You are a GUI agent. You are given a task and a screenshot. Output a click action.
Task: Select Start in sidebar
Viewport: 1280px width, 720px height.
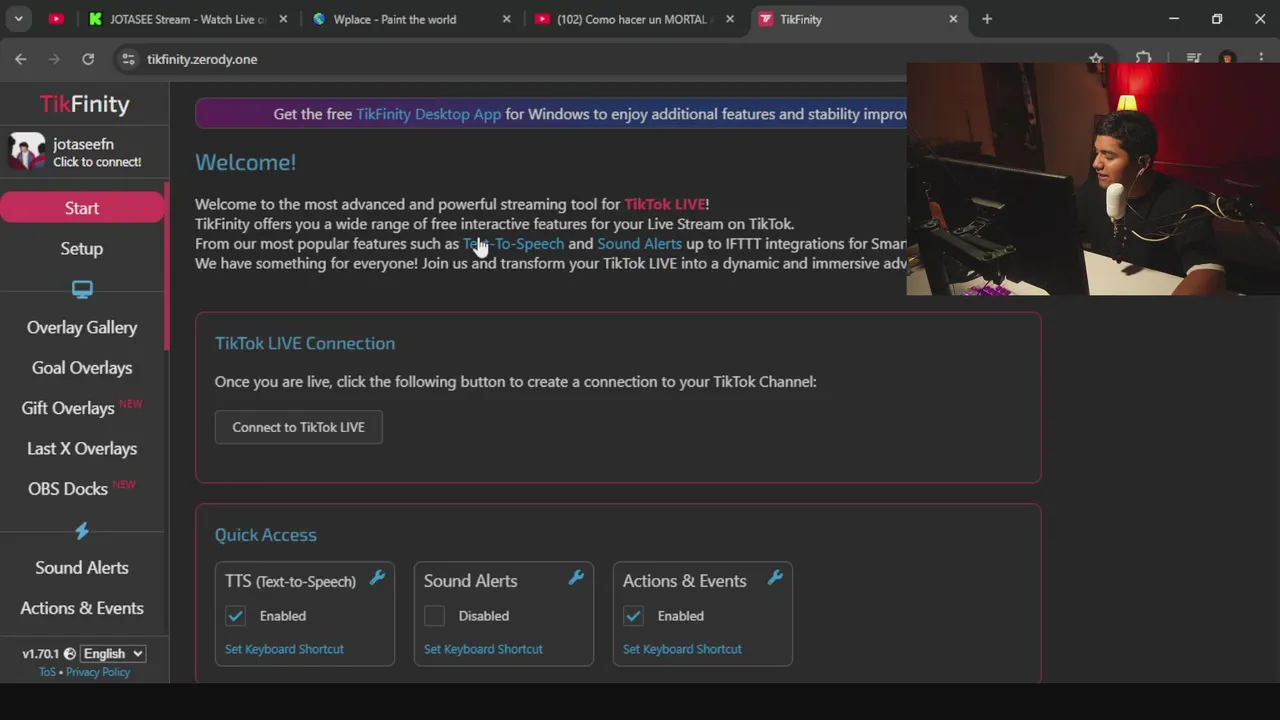[x=82, y=208]
